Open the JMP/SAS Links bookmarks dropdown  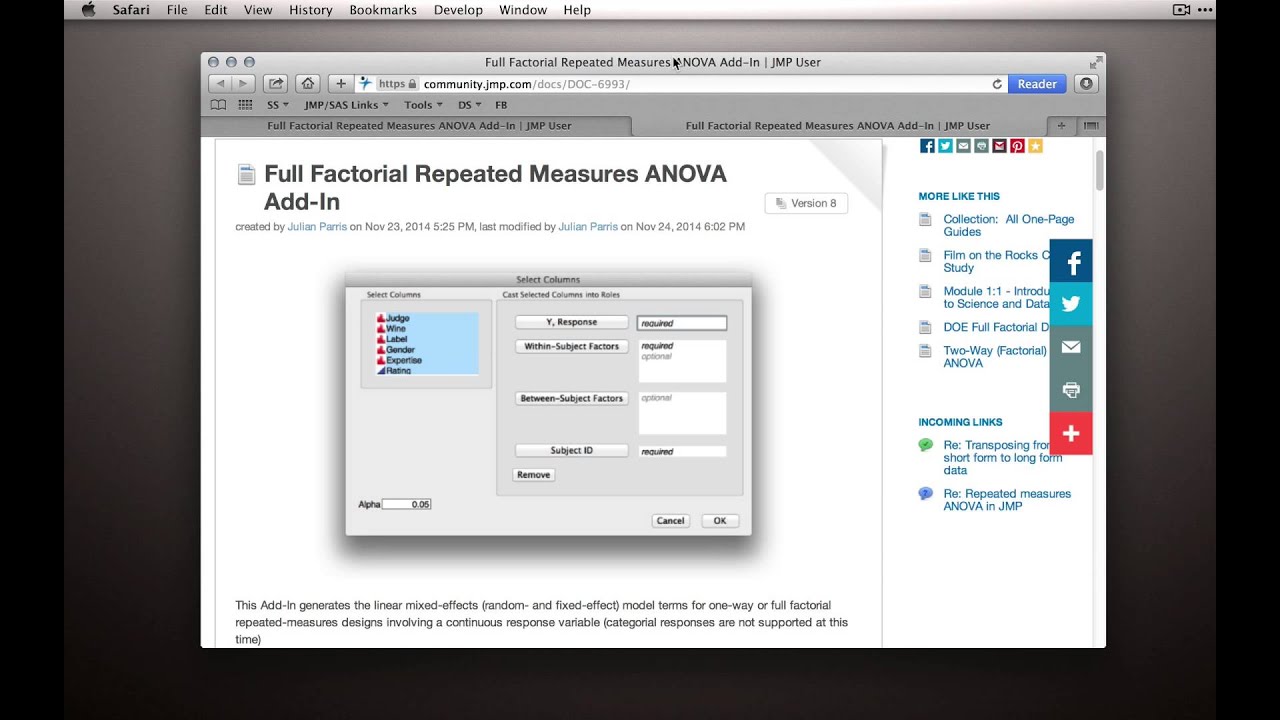346,105
